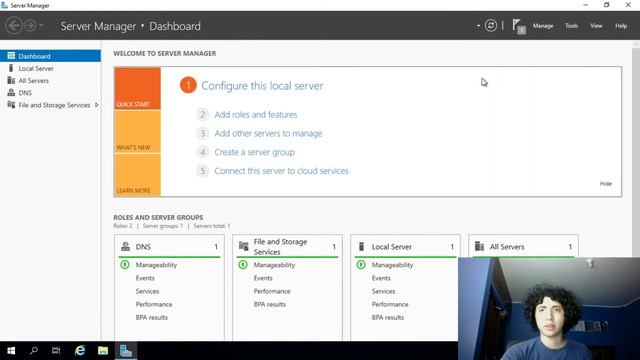Launch Internet Explorer from taskbar
Image resolution: width=640 pixels, height=360 pixels.
pos(80,351)
